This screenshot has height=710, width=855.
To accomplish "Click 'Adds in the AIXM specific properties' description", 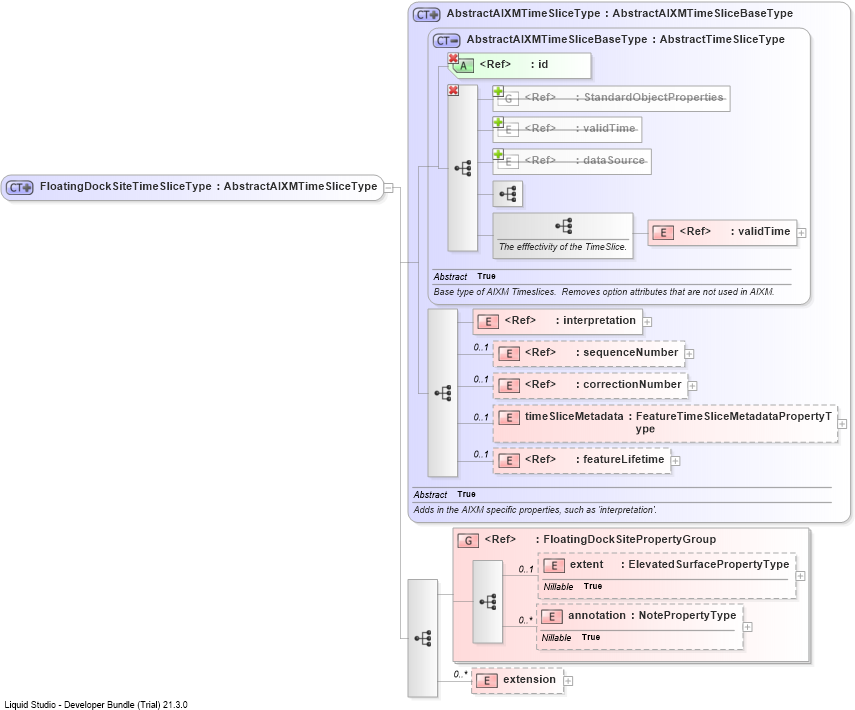I will (535, 510).
